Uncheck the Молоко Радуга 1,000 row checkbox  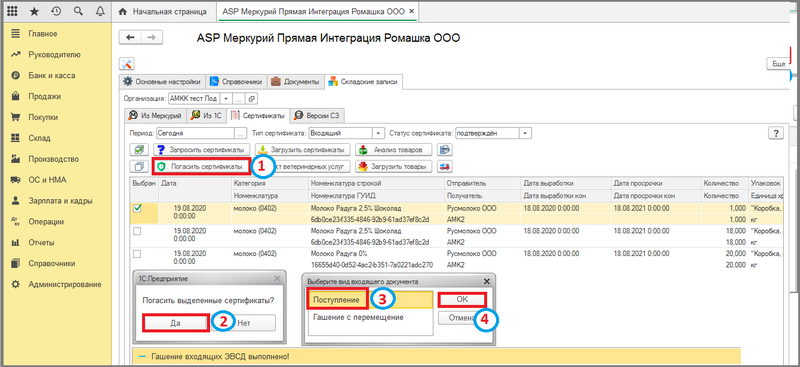coord(137,208)
